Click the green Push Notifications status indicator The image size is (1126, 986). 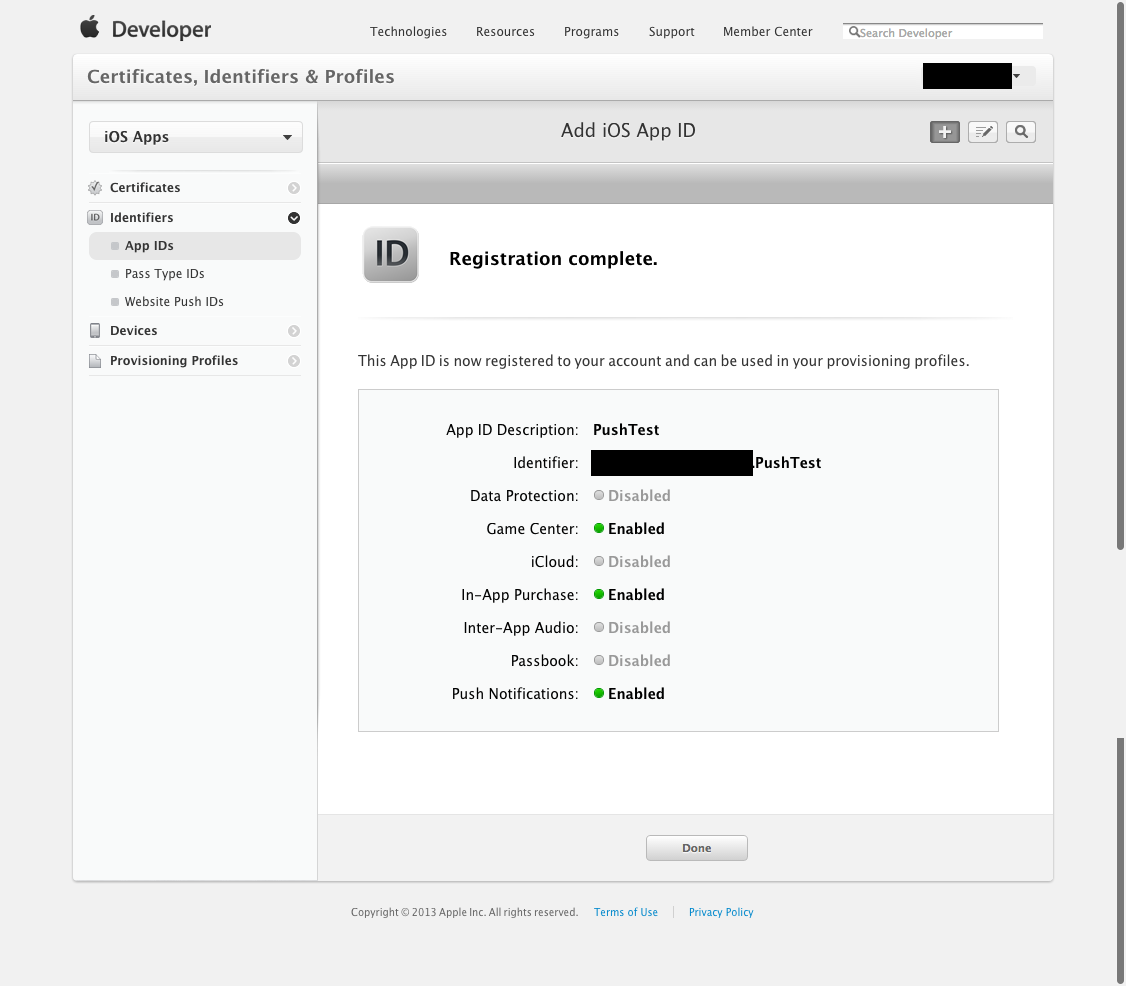click(599, 694)
